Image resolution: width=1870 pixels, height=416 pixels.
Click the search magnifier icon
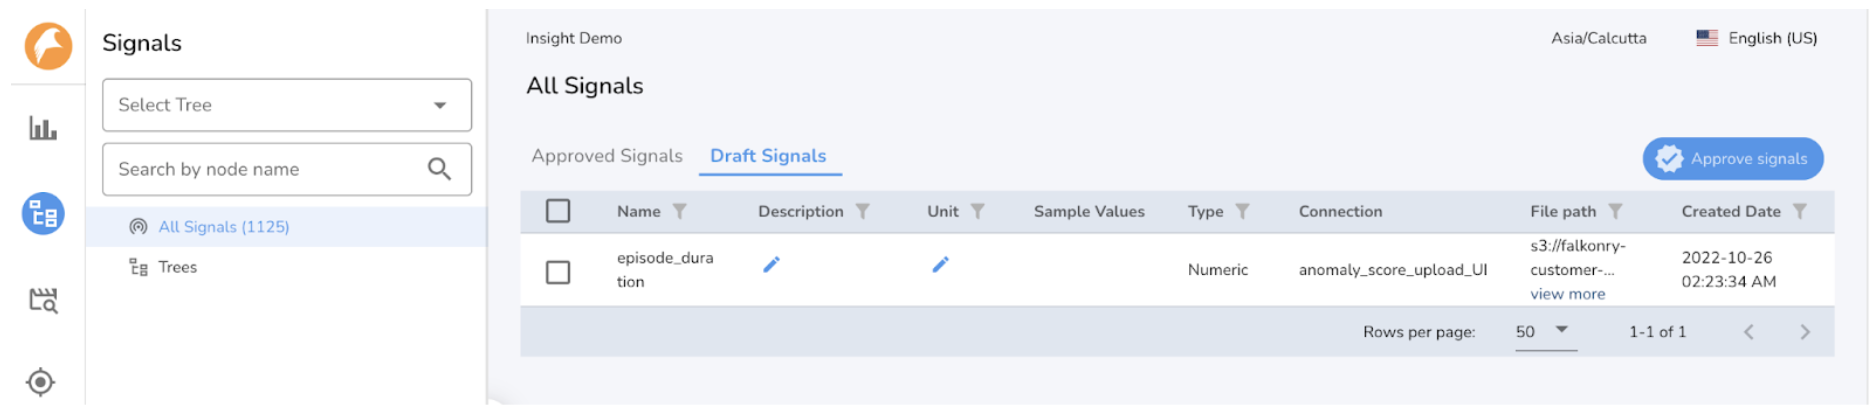click(439, 169)
